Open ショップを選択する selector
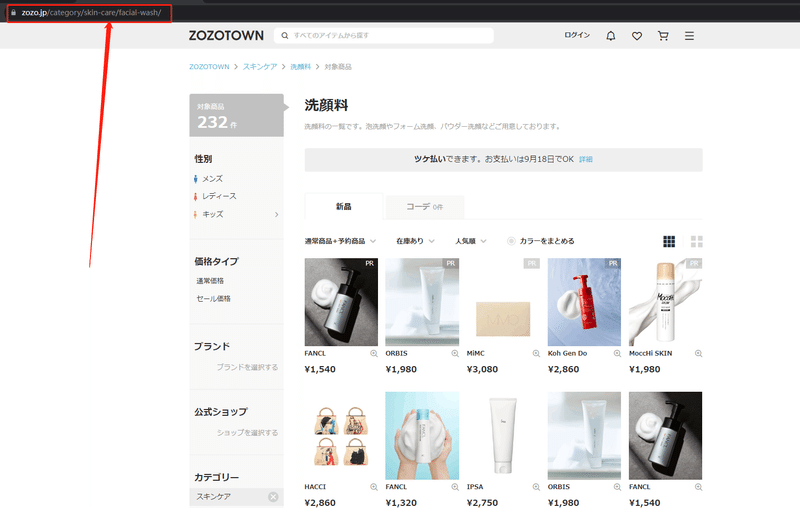Screen dimensions: 800x508 point(247,433)
